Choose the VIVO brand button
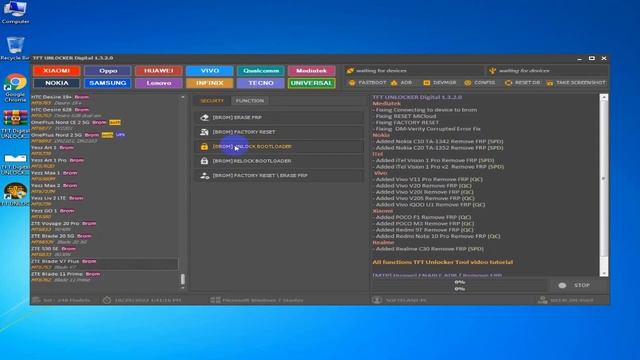 [210, 71]
